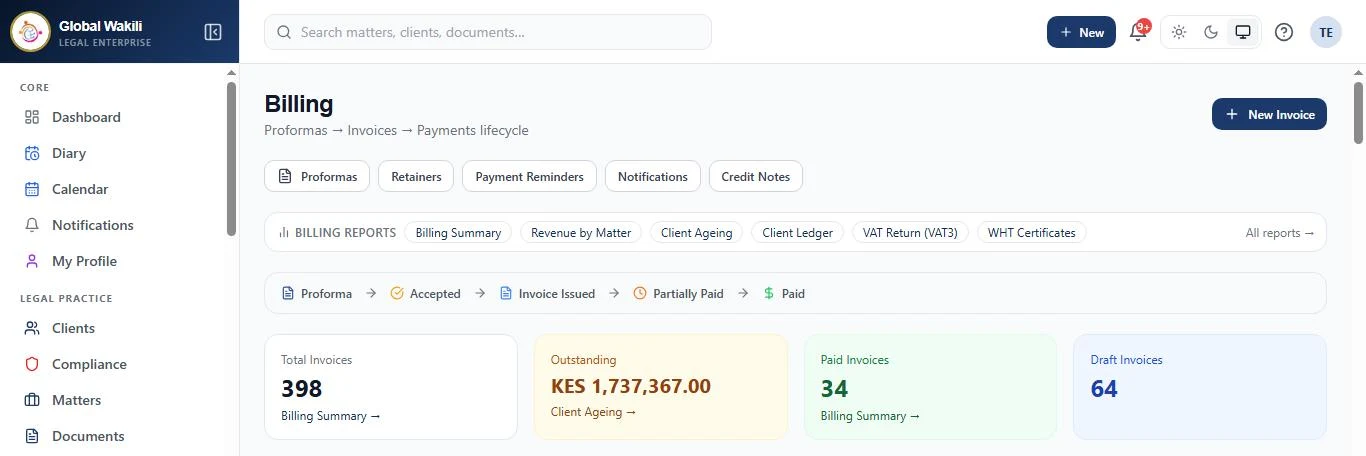Open Client Ledger report
1366x456 pixels.
pyautogui.click(x=797, y=233)
